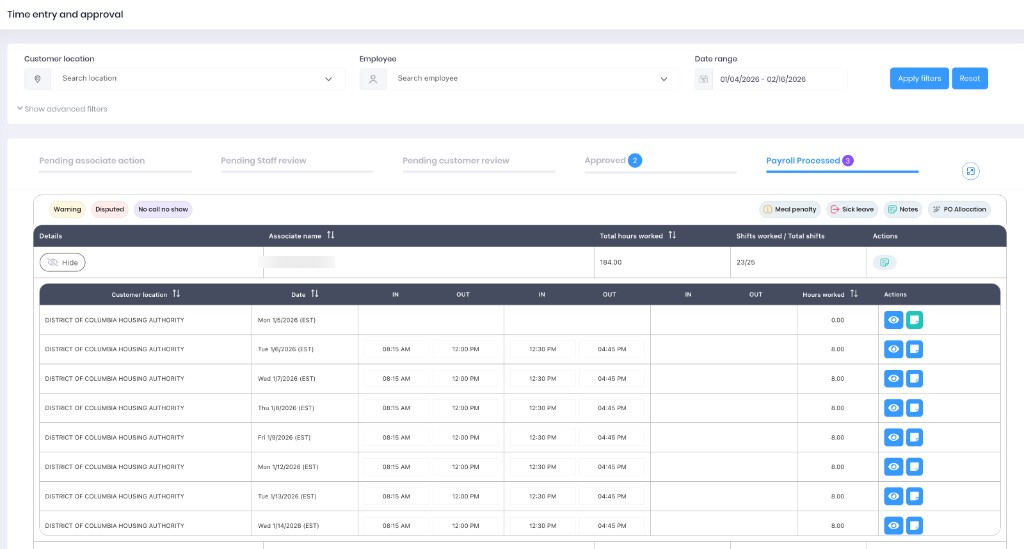
Task: View details for Thu 1/8/2026 entry
Action: pyautogui.click(x=893, y=408)
